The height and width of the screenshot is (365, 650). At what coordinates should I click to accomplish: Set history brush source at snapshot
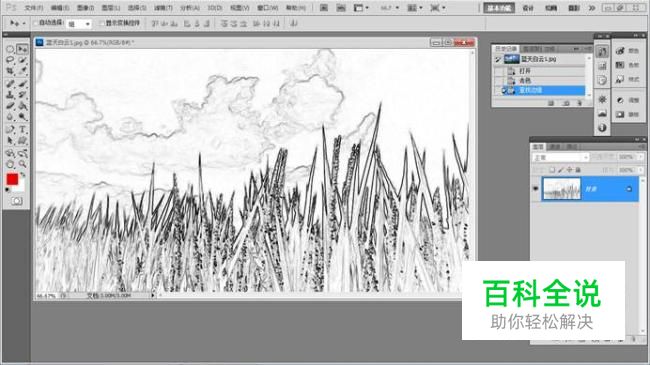click(497, 59)
